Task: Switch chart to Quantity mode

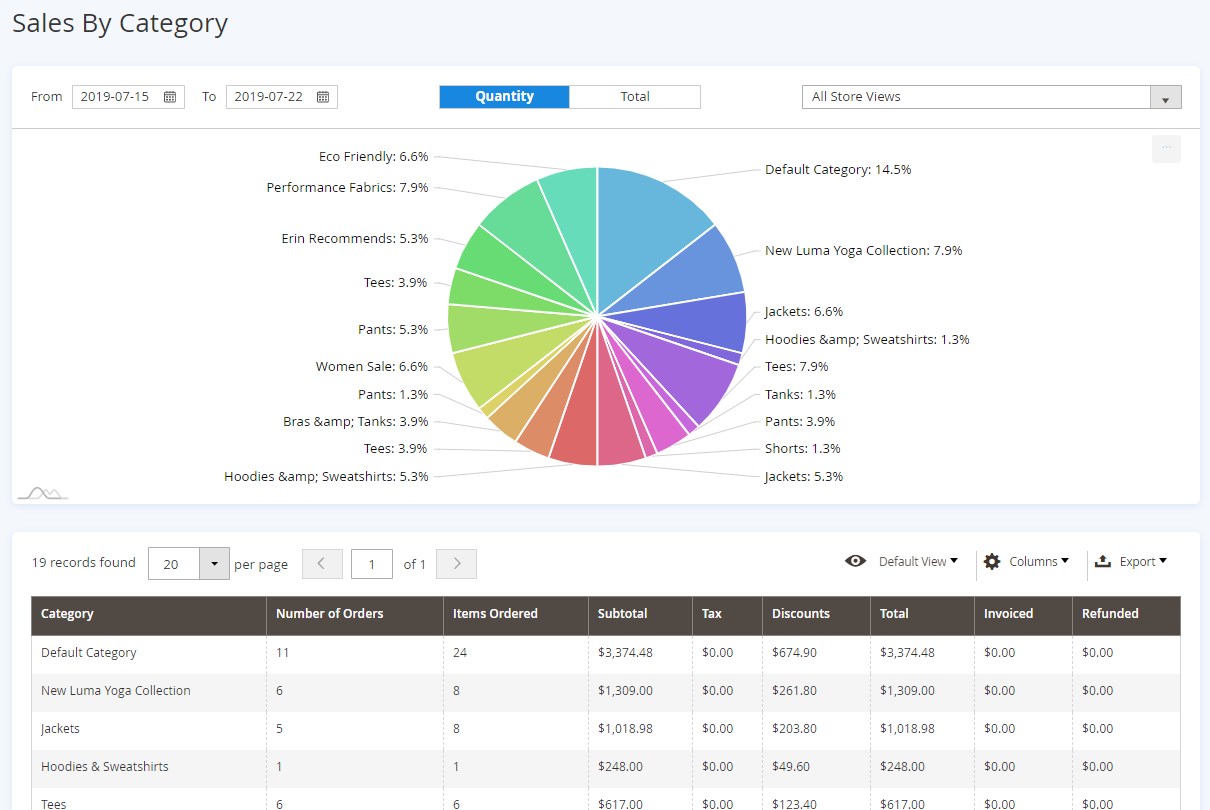Action: pyautogui.click(x=504, y=97)
